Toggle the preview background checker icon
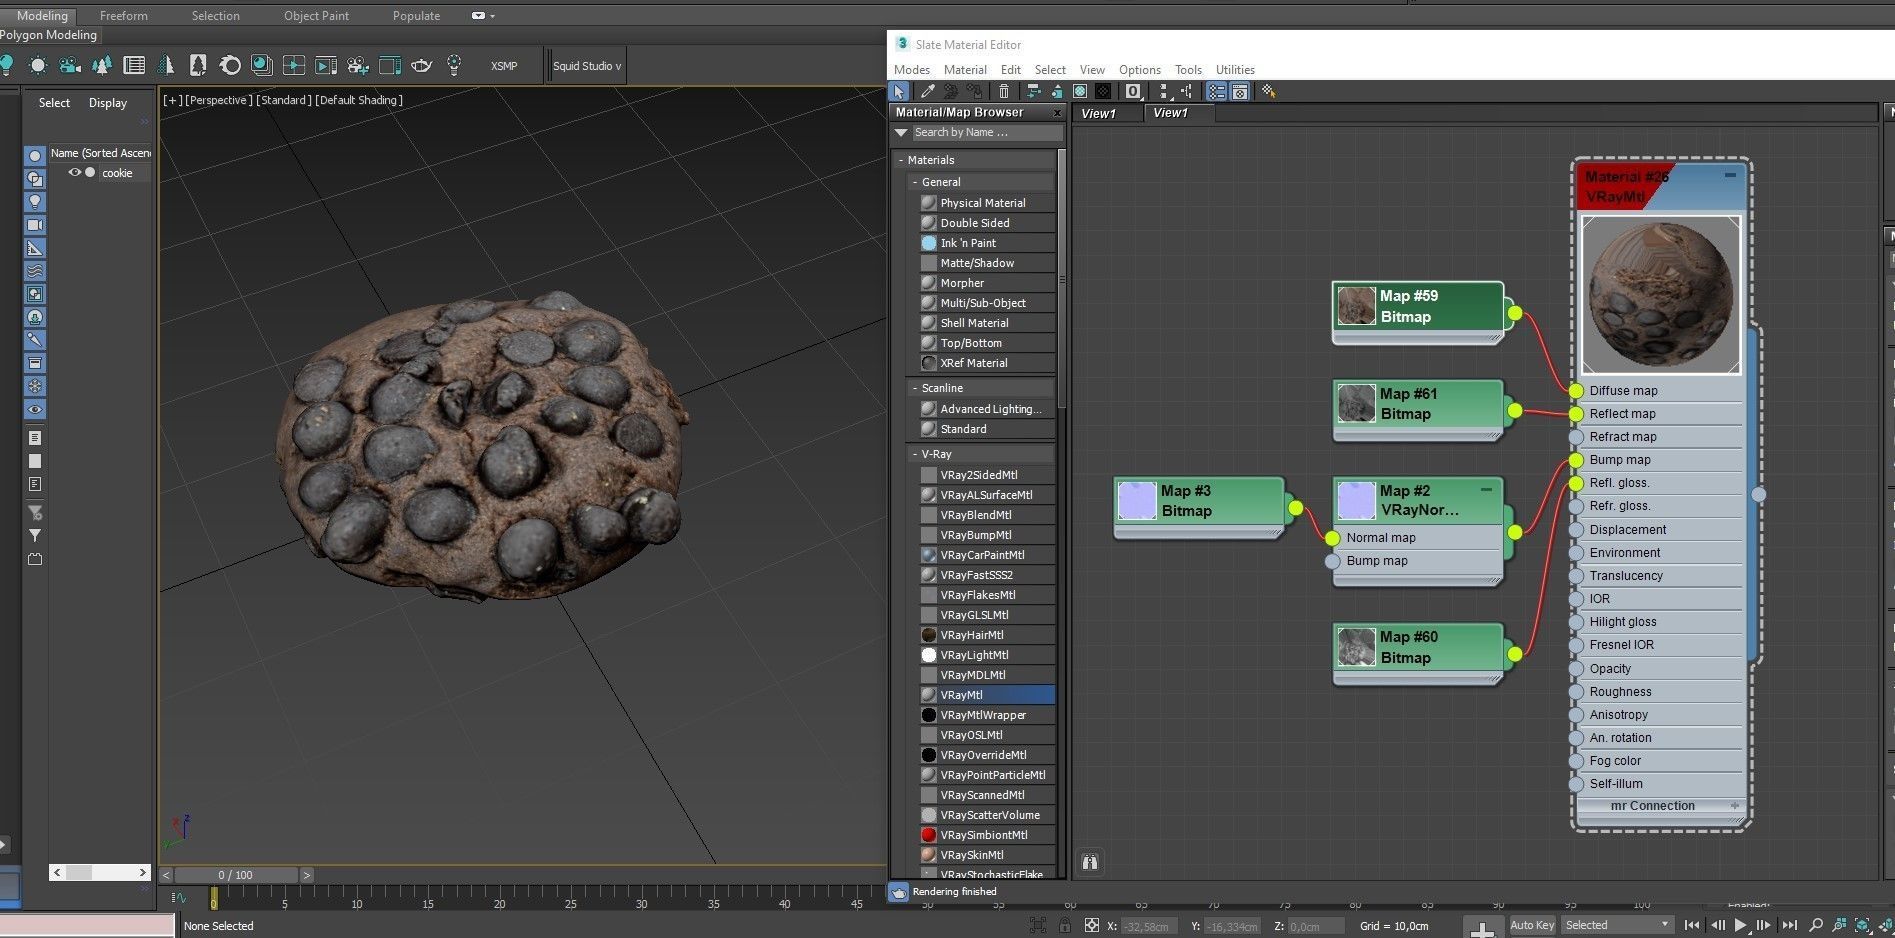 click(1103, 91)
